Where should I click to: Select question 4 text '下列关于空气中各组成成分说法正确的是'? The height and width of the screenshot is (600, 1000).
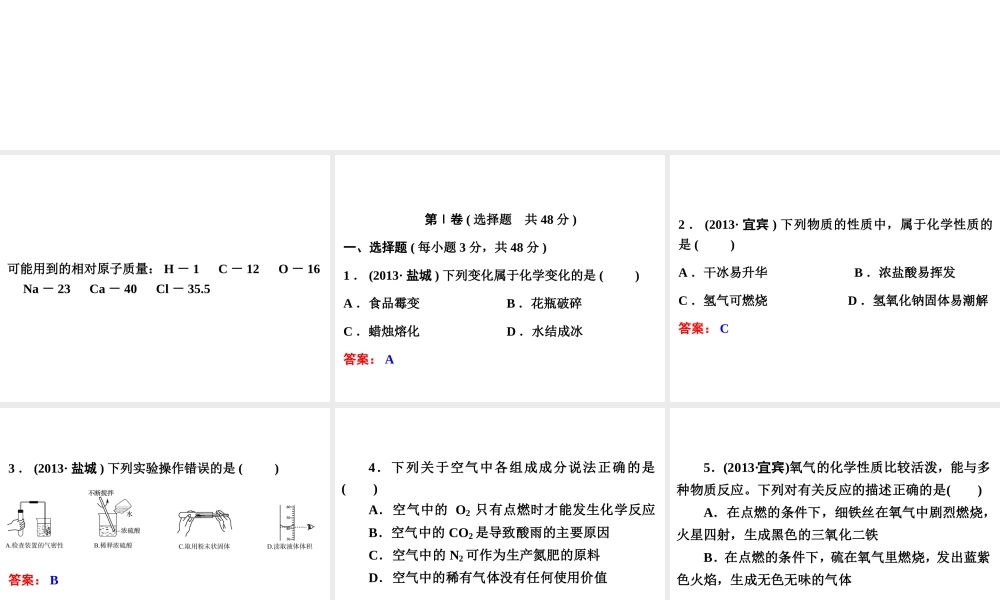click(523, 467)
